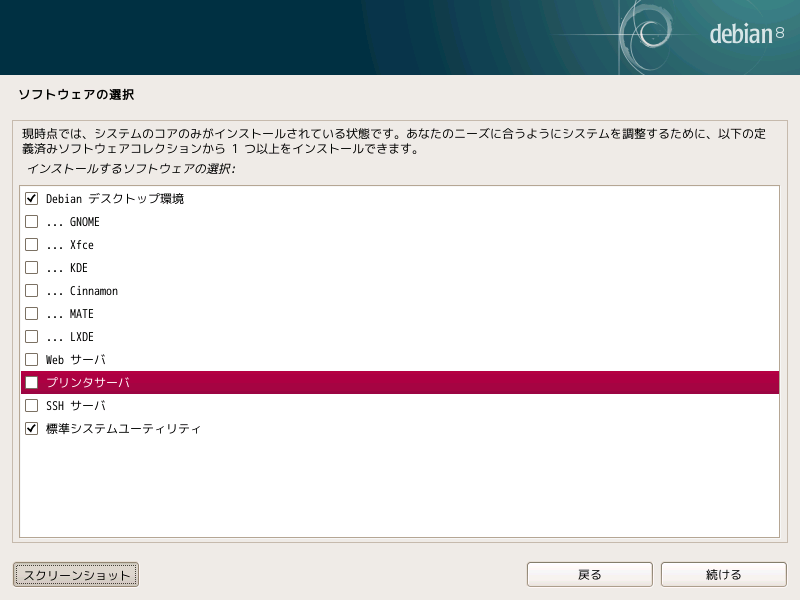800x600 pixels.
Task: Click the 戻る button to go back
Action: click(x=589, y=574)
